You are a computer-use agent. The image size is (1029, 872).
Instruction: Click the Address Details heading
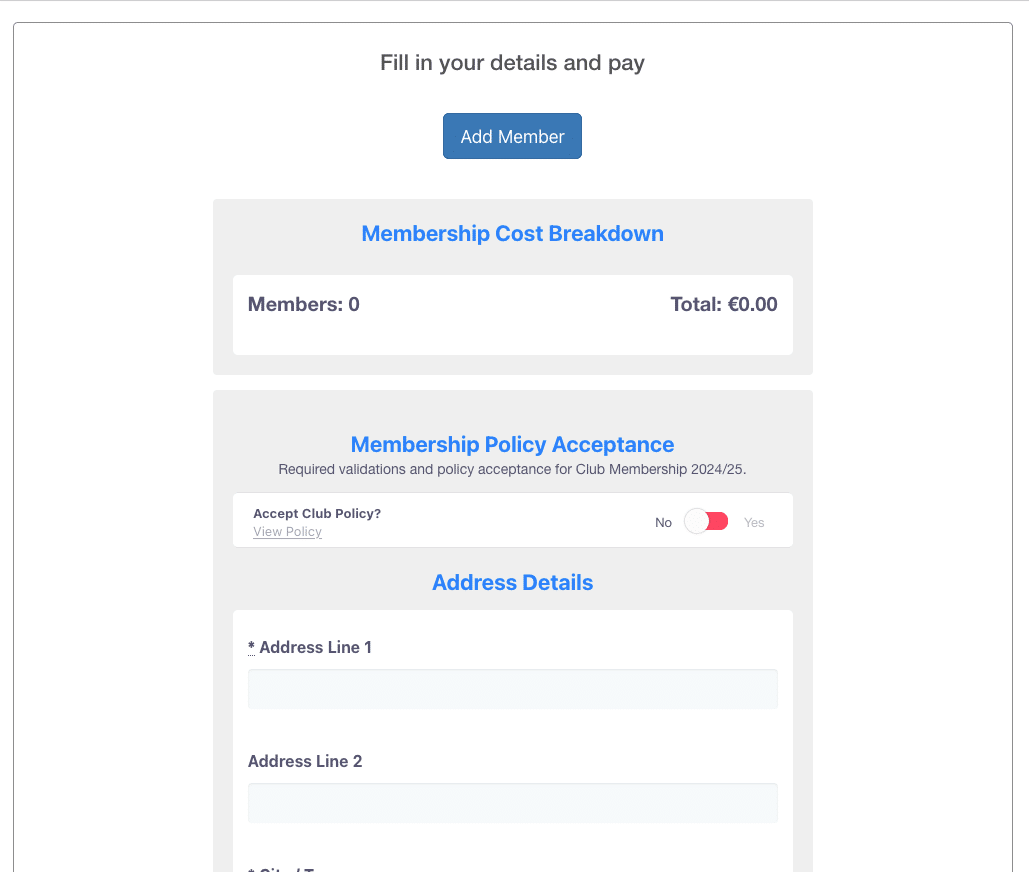[x=513, y=583]
